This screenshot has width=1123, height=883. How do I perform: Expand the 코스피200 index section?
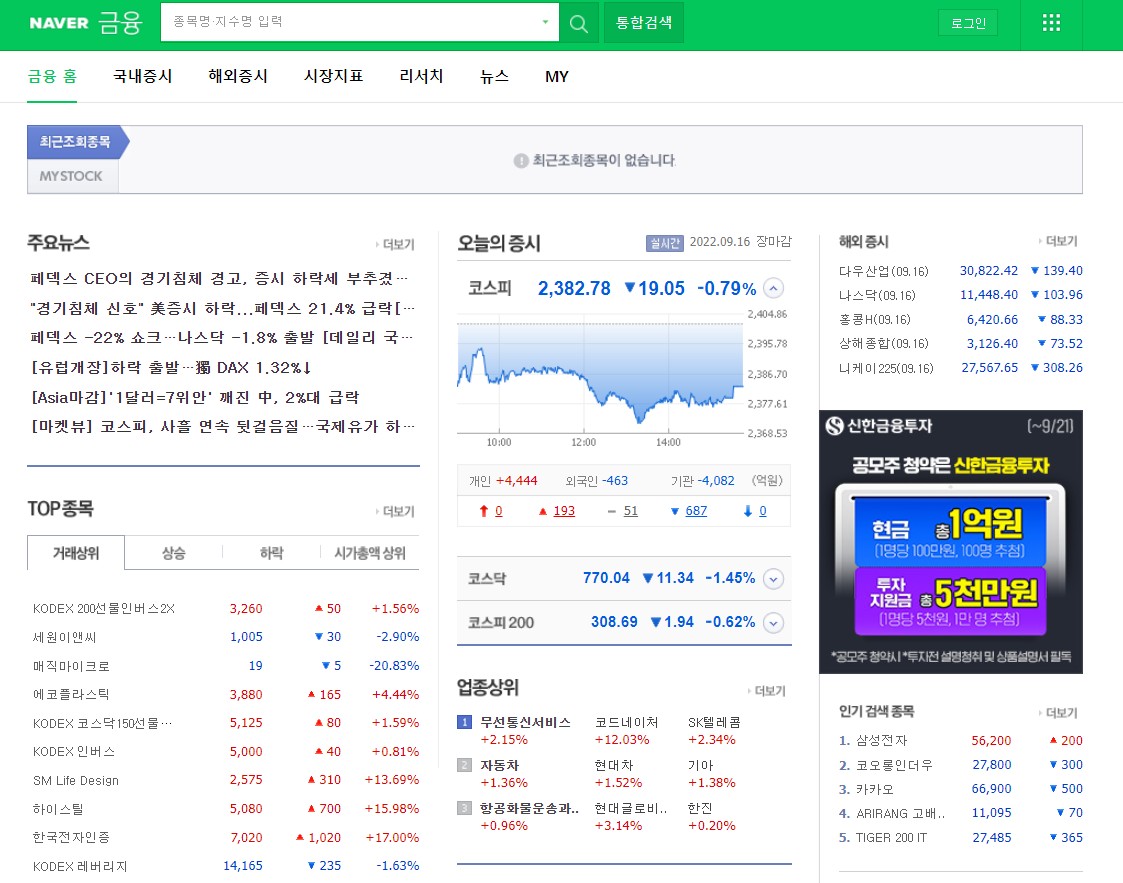tap(773, 623)
